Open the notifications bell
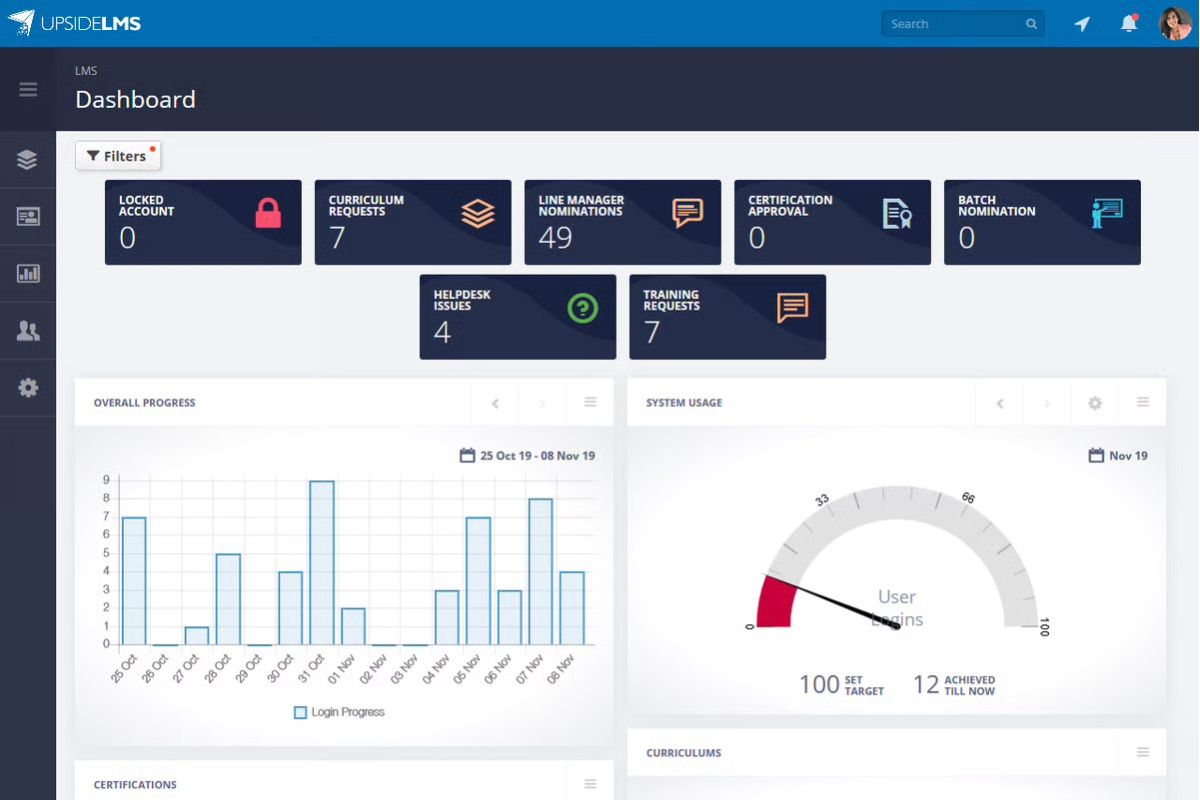The height and width of the screenshot is (800, 1200). pos(1129,23)
